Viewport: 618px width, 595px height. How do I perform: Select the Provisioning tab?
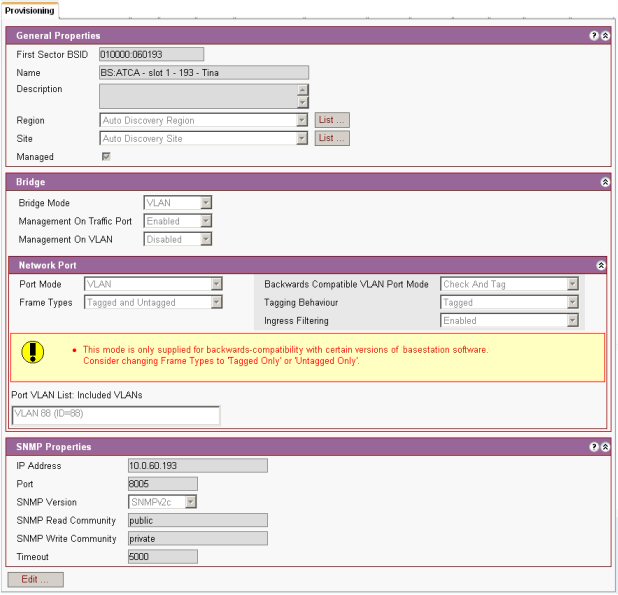(30, 9)
